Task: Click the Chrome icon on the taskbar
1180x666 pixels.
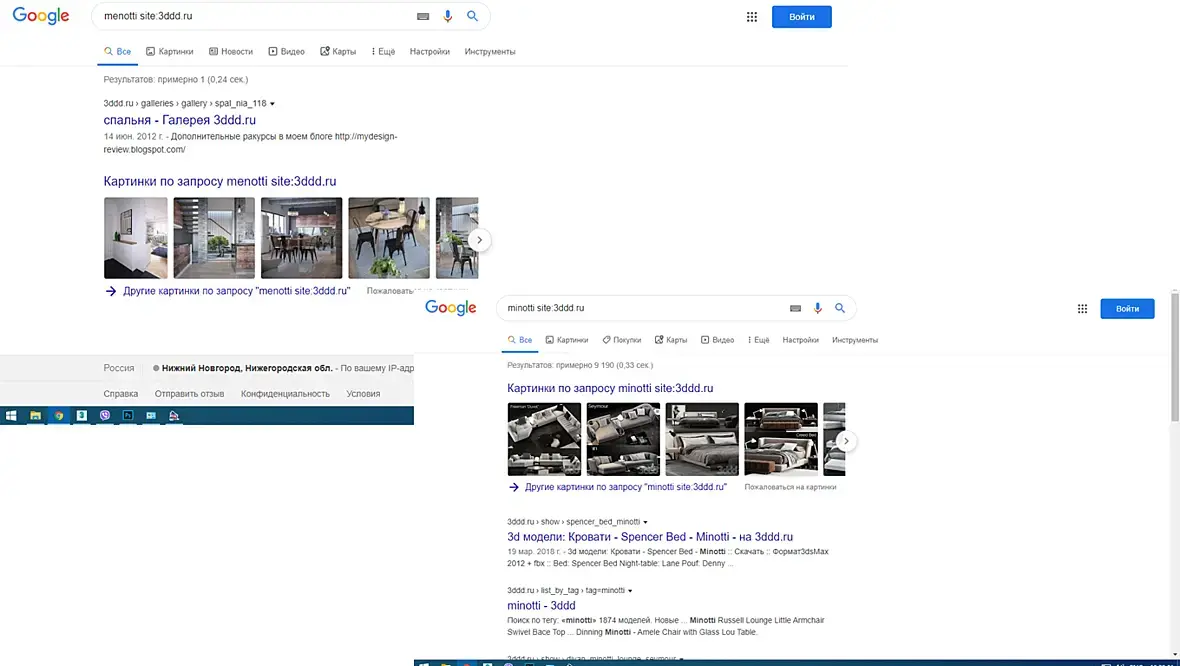Action: [x=59, y=415]
